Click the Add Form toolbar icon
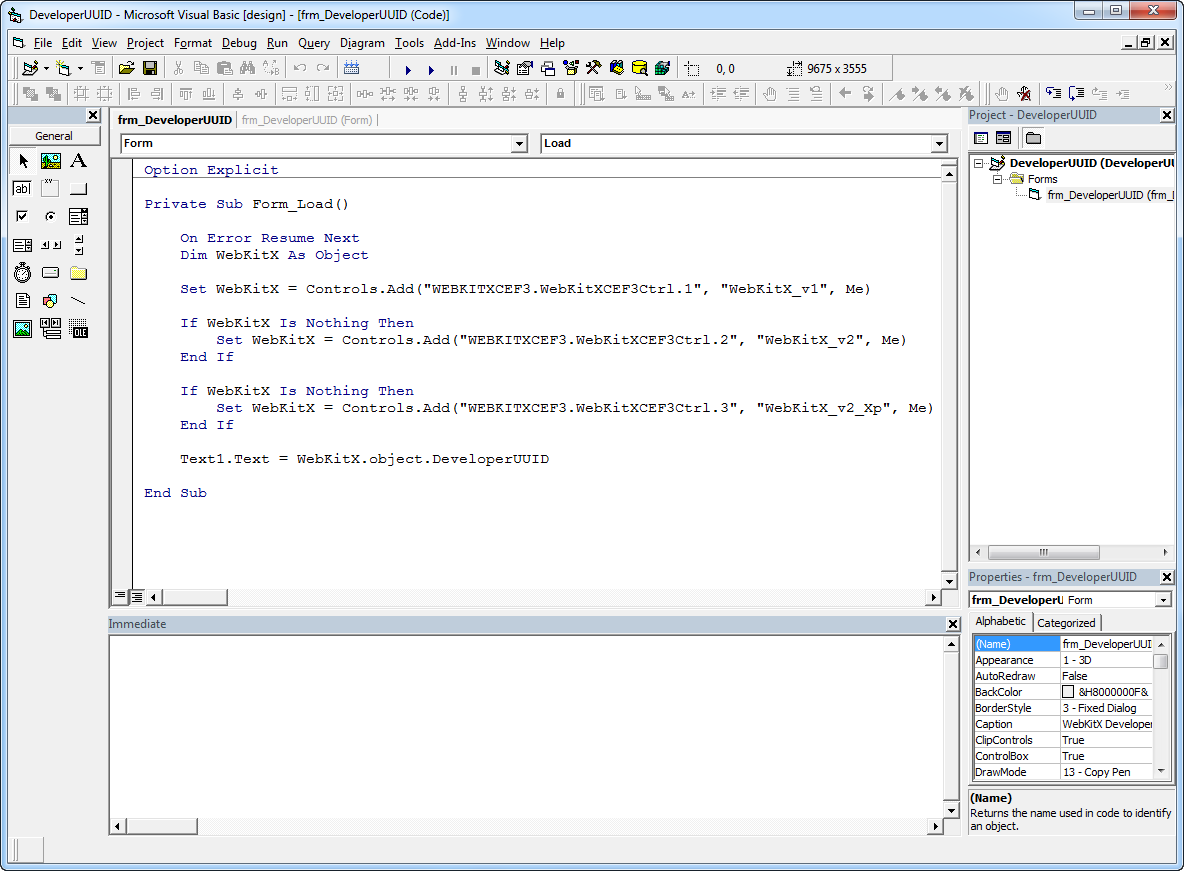This screenshot has height=871, width=1184. coord(63,69)
